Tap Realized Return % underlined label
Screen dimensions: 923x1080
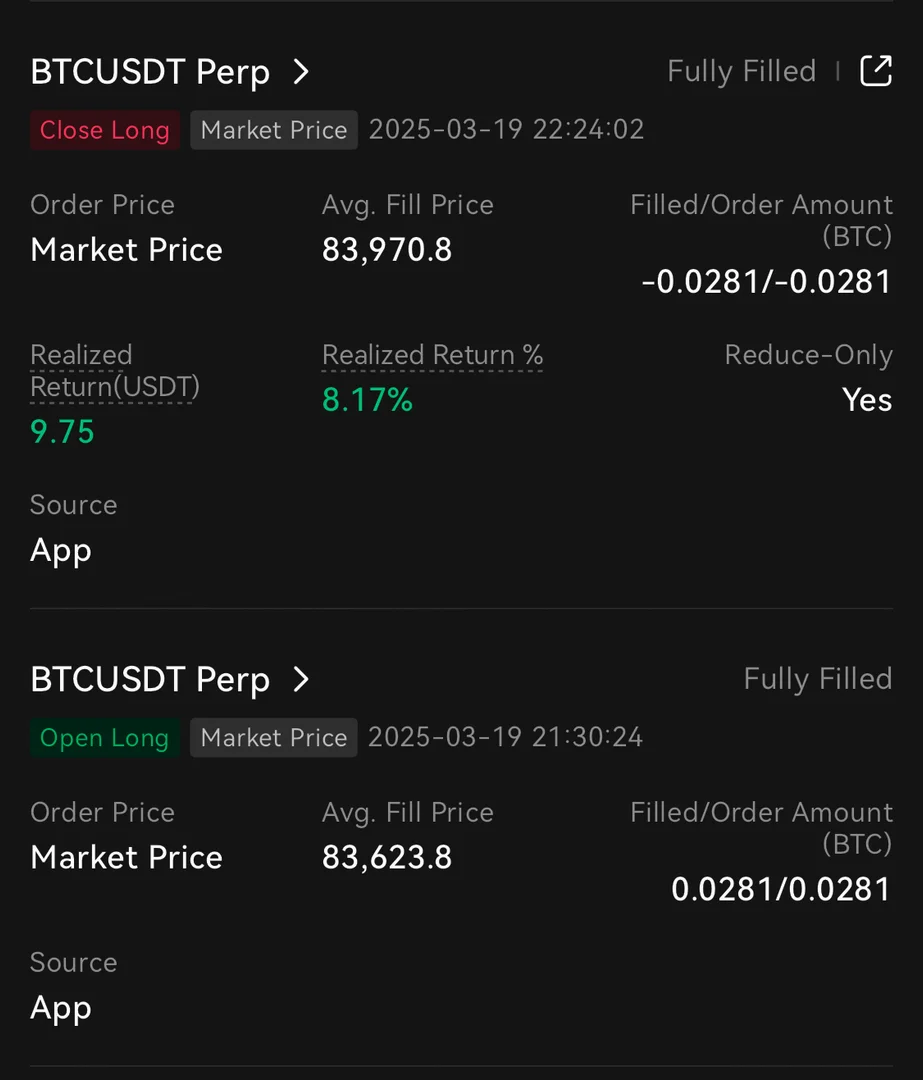pos(432,355)
